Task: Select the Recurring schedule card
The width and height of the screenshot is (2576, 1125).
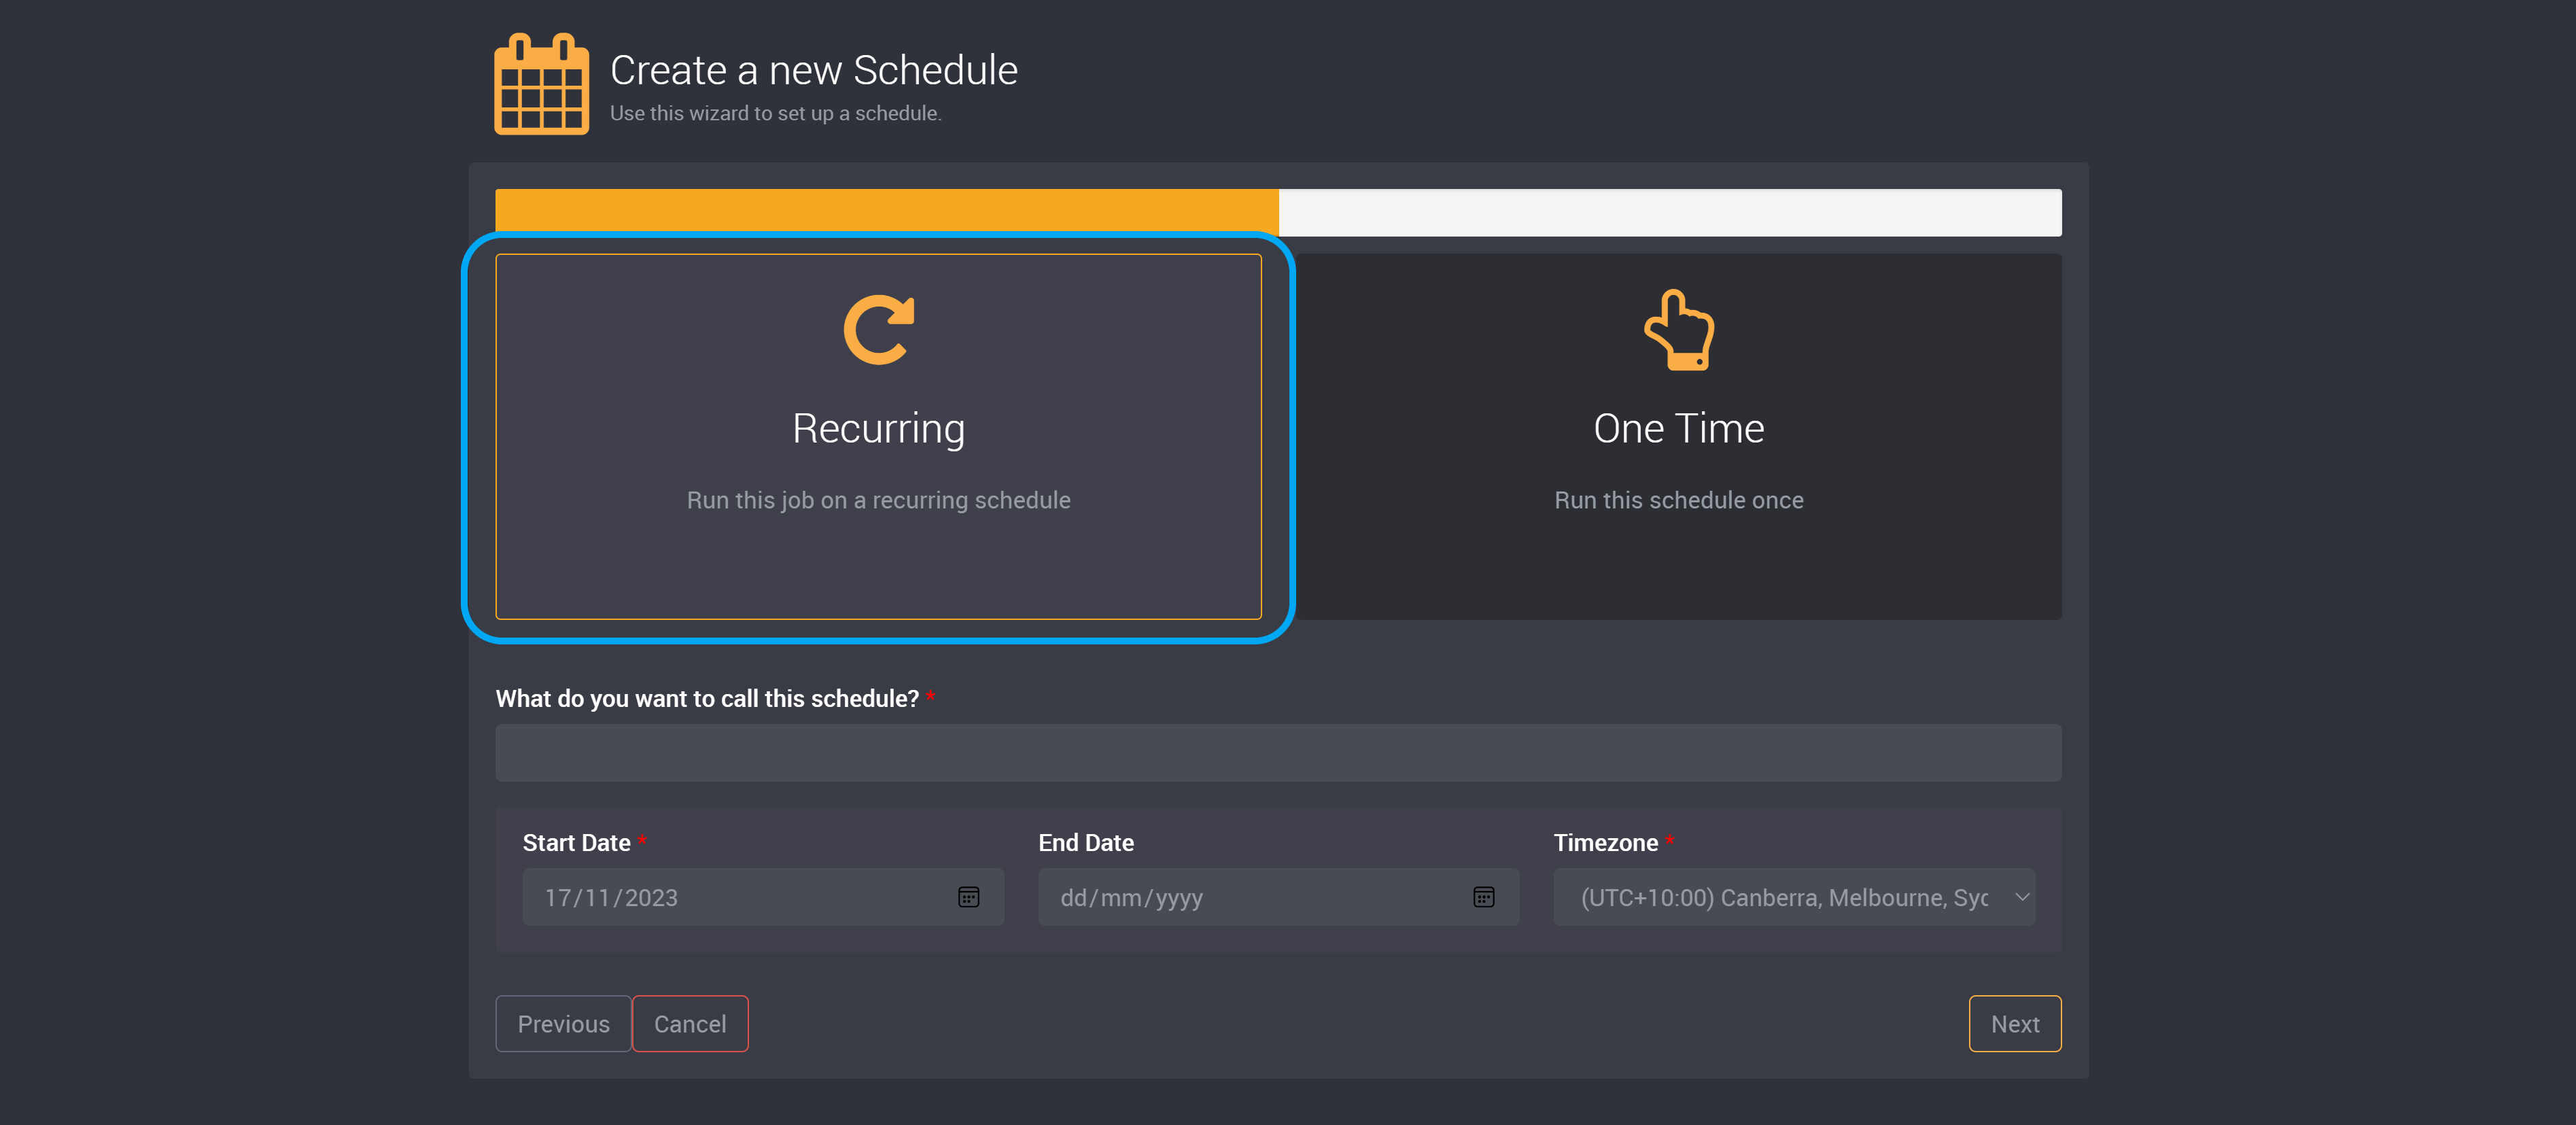Action: coord(878,437)
